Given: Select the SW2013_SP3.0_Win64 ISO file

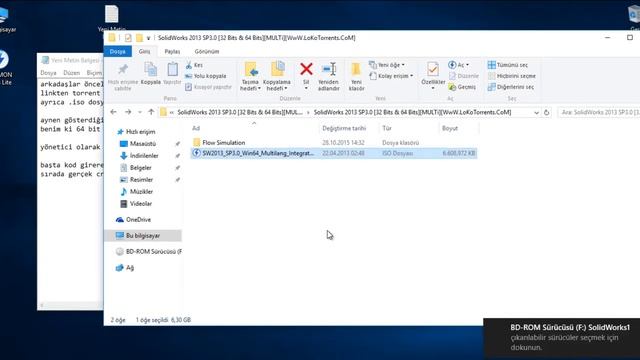Looking at the screenshot, I should [x=333, y=153].
